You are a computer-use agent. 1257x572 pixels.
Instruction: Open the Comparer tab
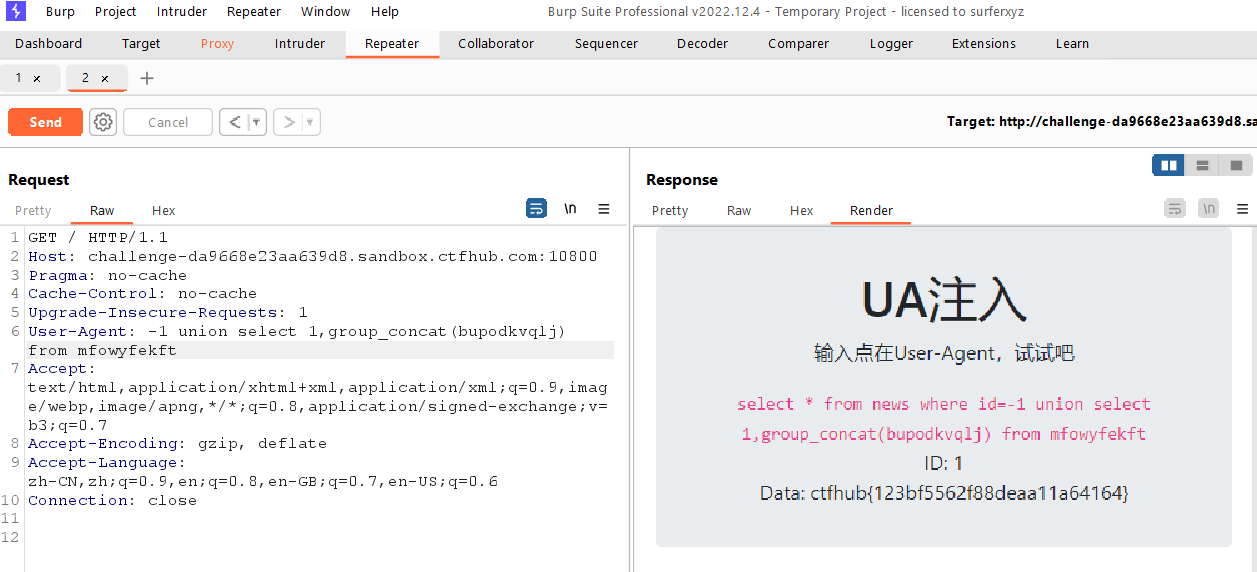(x=798, y=44)
